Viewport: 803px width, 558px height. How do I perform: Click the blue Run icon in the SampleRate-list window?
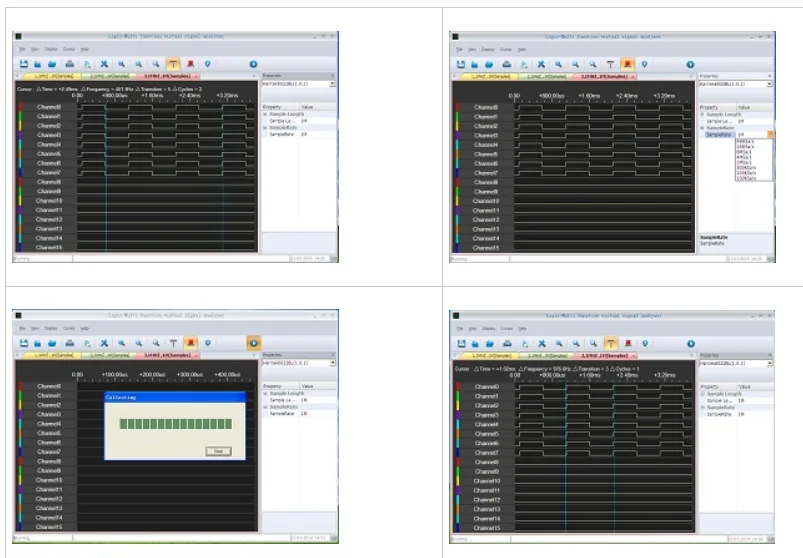point(690,65)
